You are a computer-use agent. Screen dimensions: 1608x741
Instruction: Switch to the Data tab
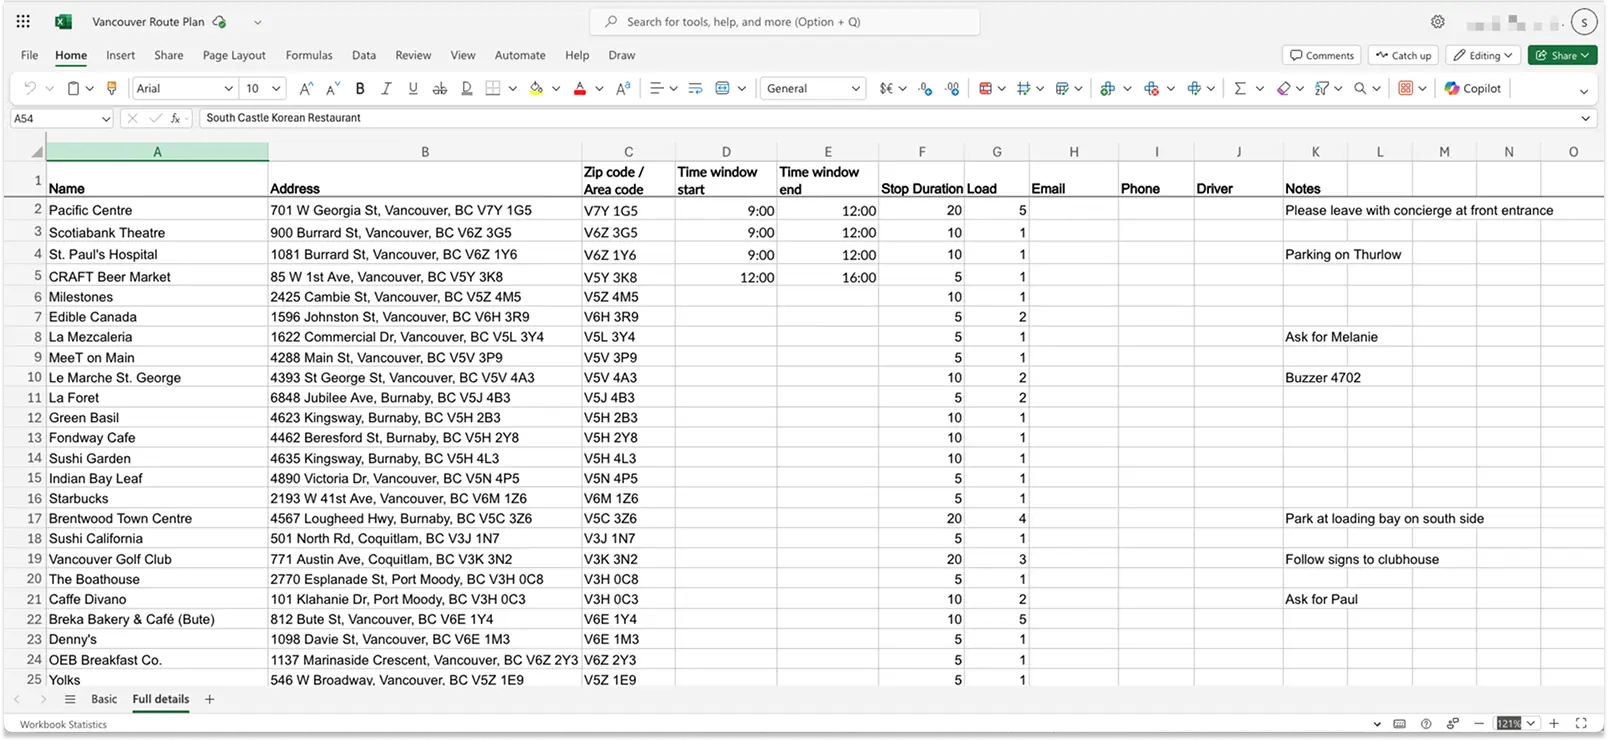(x=364, y=55)
